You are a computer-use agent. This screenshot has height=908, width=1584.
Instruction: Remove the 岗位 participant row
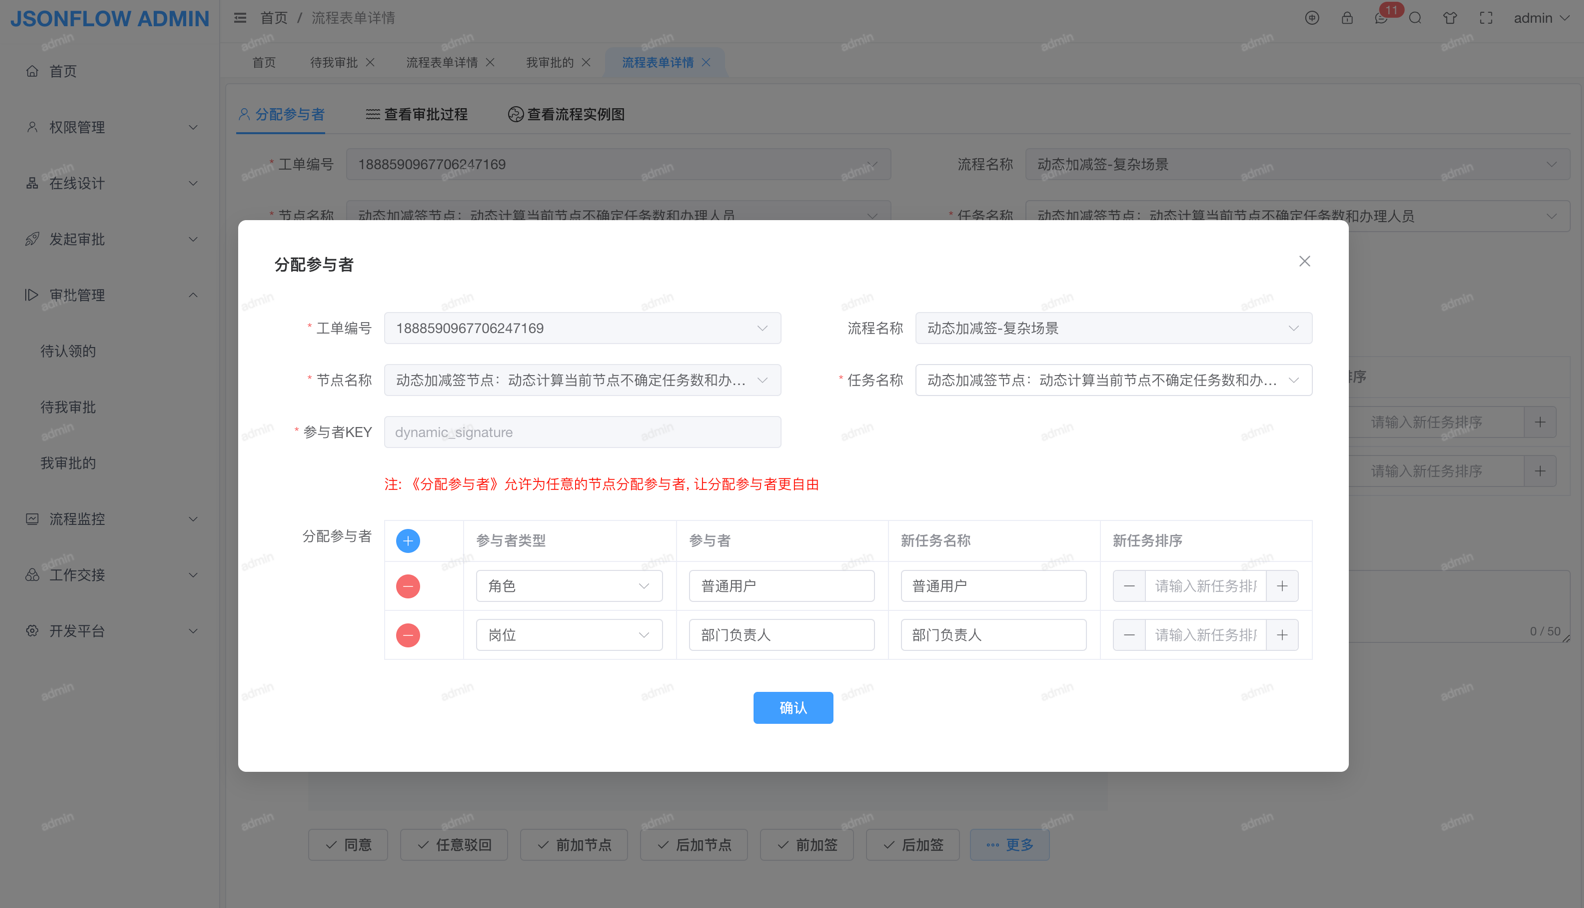pos(408,635)
